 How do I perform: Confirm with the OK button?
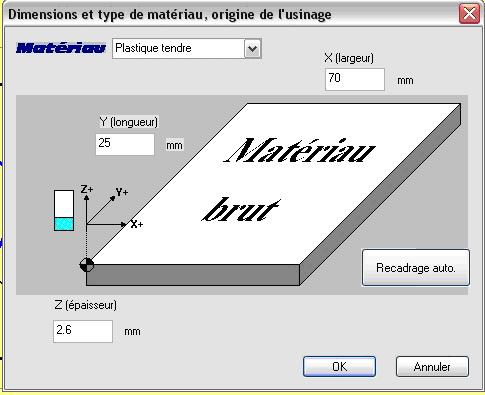[339, 367]
